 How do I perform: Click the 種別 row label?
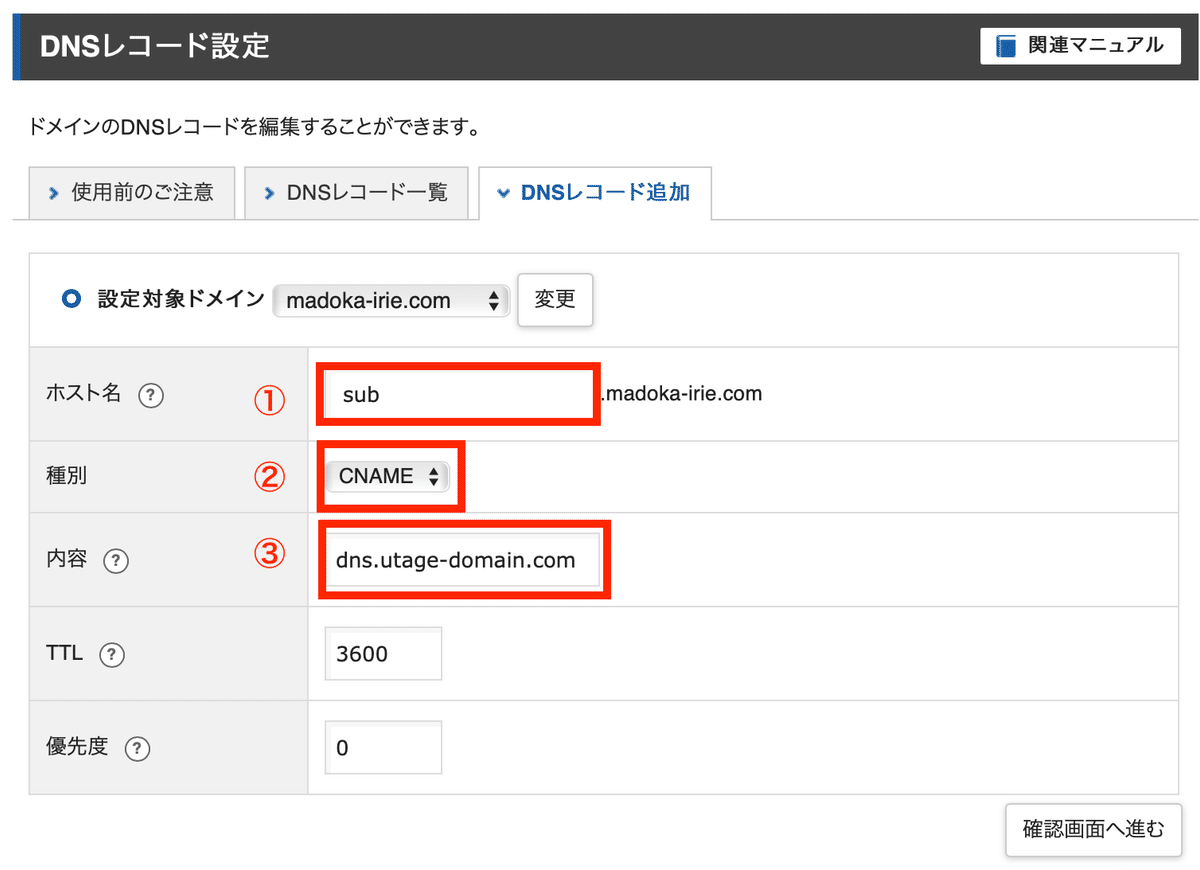click(67, 476)
